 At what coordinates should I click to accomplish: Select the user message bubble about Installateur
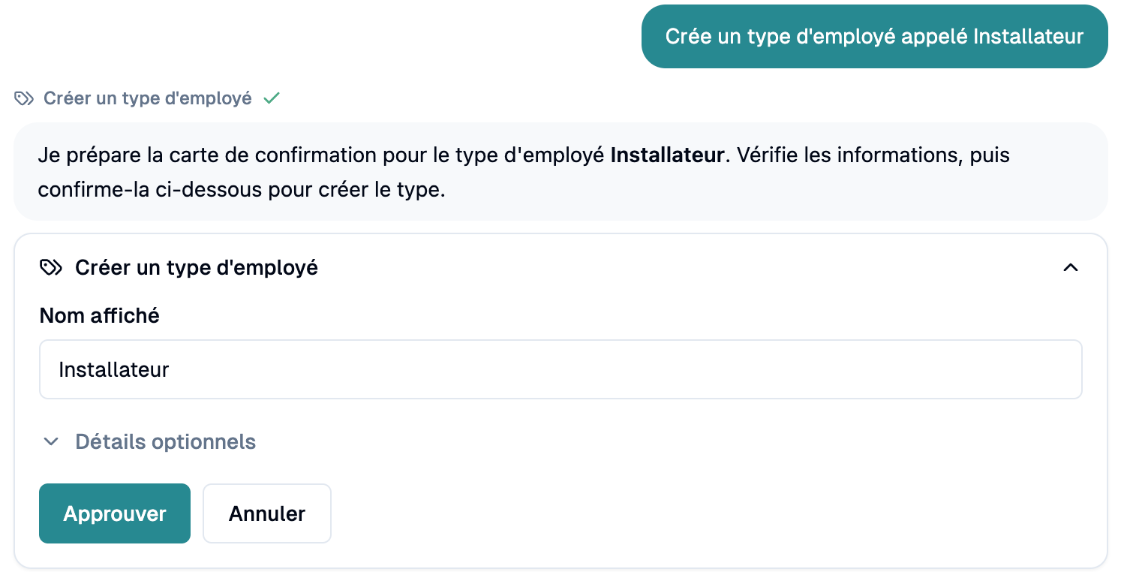874,36
